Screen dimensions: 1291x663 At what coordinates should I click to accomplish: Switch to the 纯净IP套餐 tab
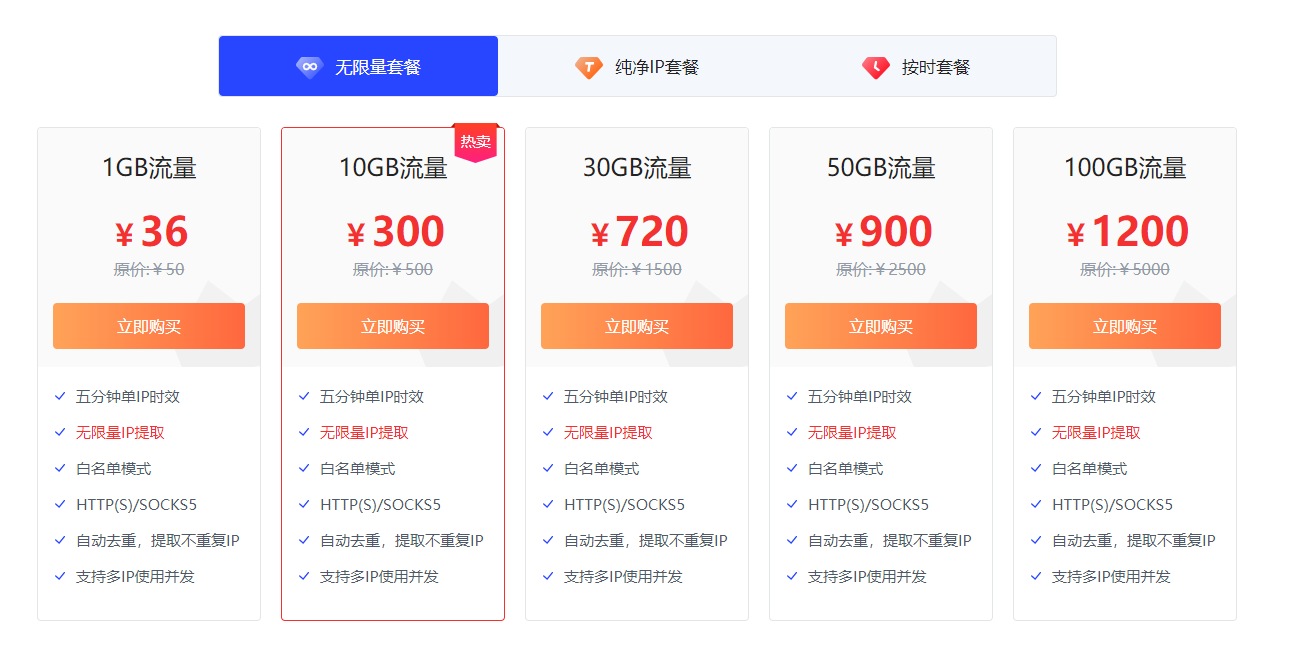pyautogui.click(x=637, y=66)
